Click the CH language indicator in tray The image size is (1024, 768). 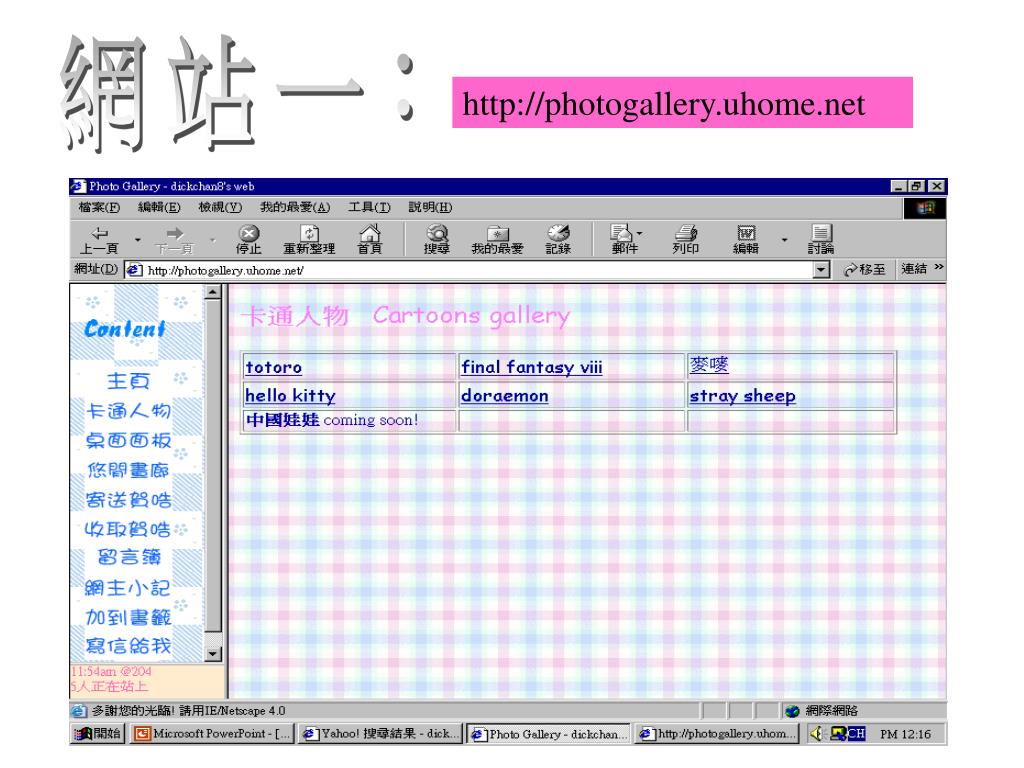pos(856,733)
